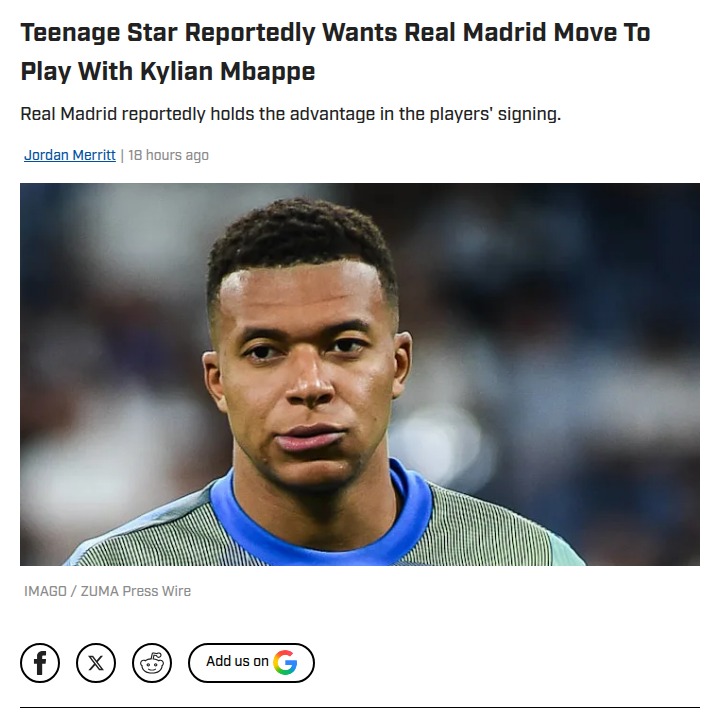Open author Jordan Merritt's profile link

pyautogui.click(x=70, y=155)
